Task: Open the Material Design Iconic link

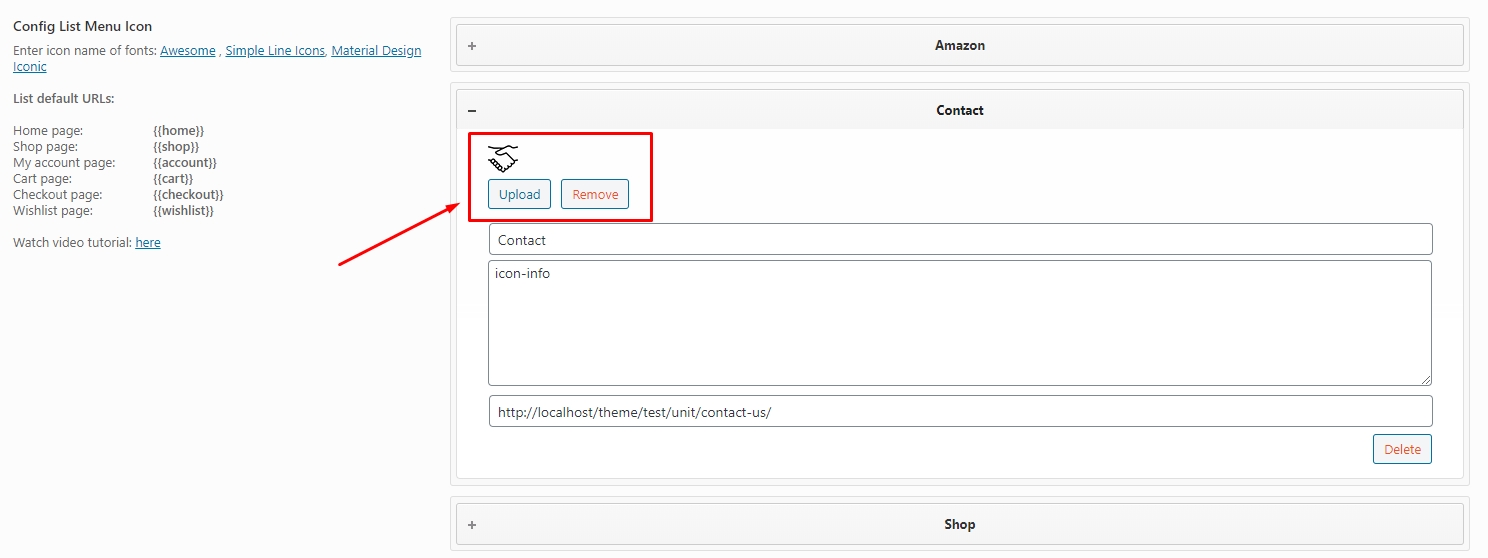Action: 376,51
